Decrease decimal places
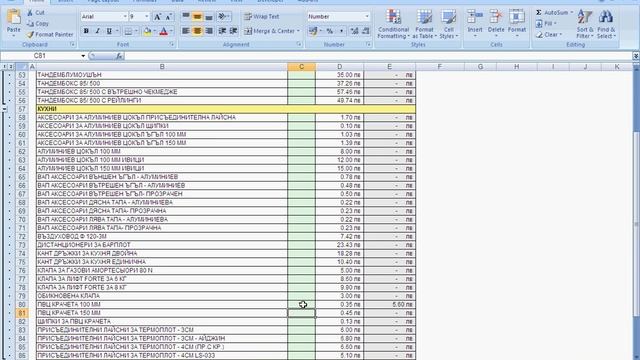 click(x=366, y=31)
